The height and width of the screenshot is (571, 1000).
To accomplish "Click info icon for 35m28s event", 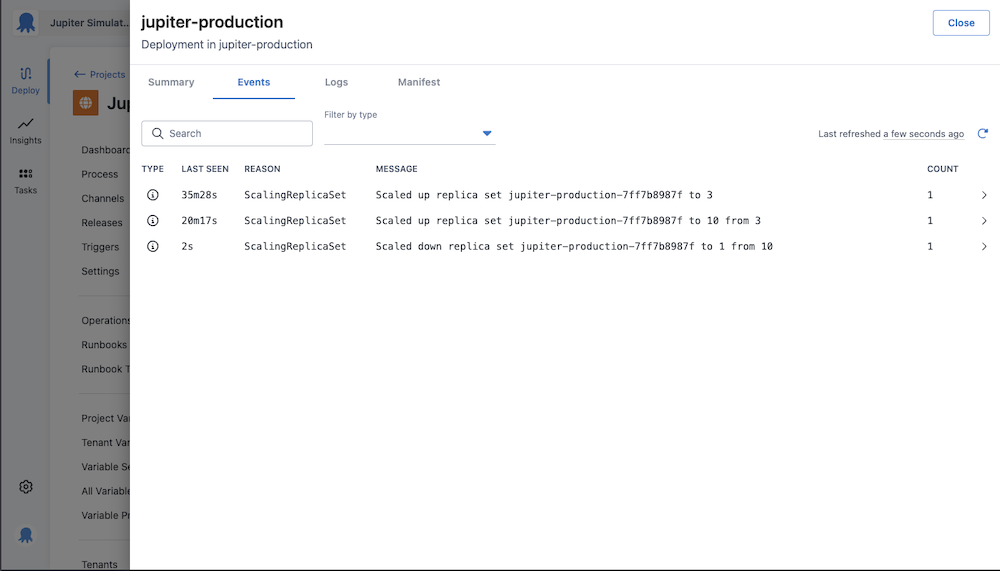I will point(152,195).
